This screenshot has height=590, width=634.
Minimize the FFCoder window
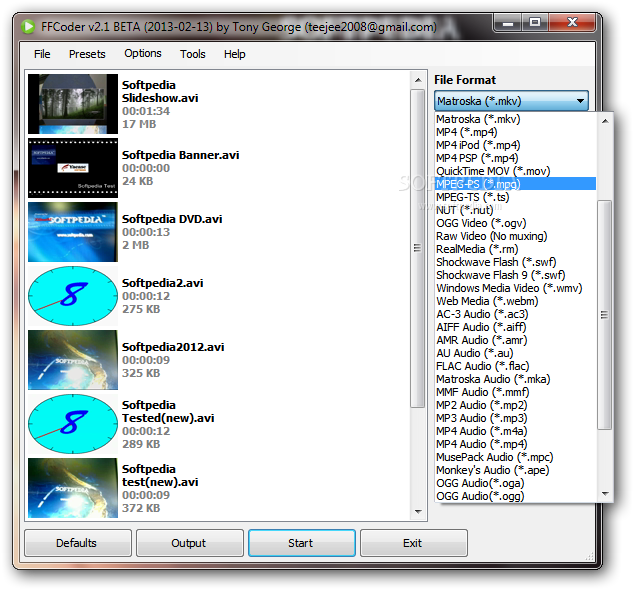(x=508, y=23)
